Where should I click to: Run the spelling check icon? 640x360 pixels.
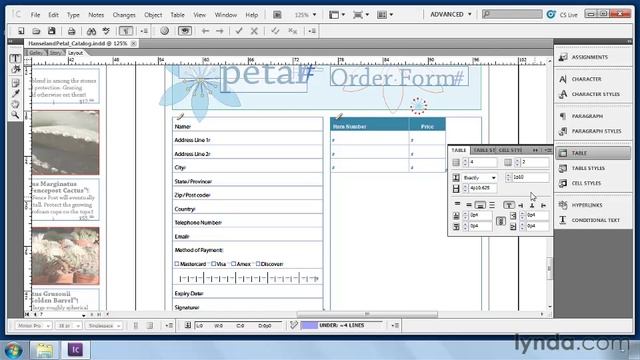click(106, 31)
